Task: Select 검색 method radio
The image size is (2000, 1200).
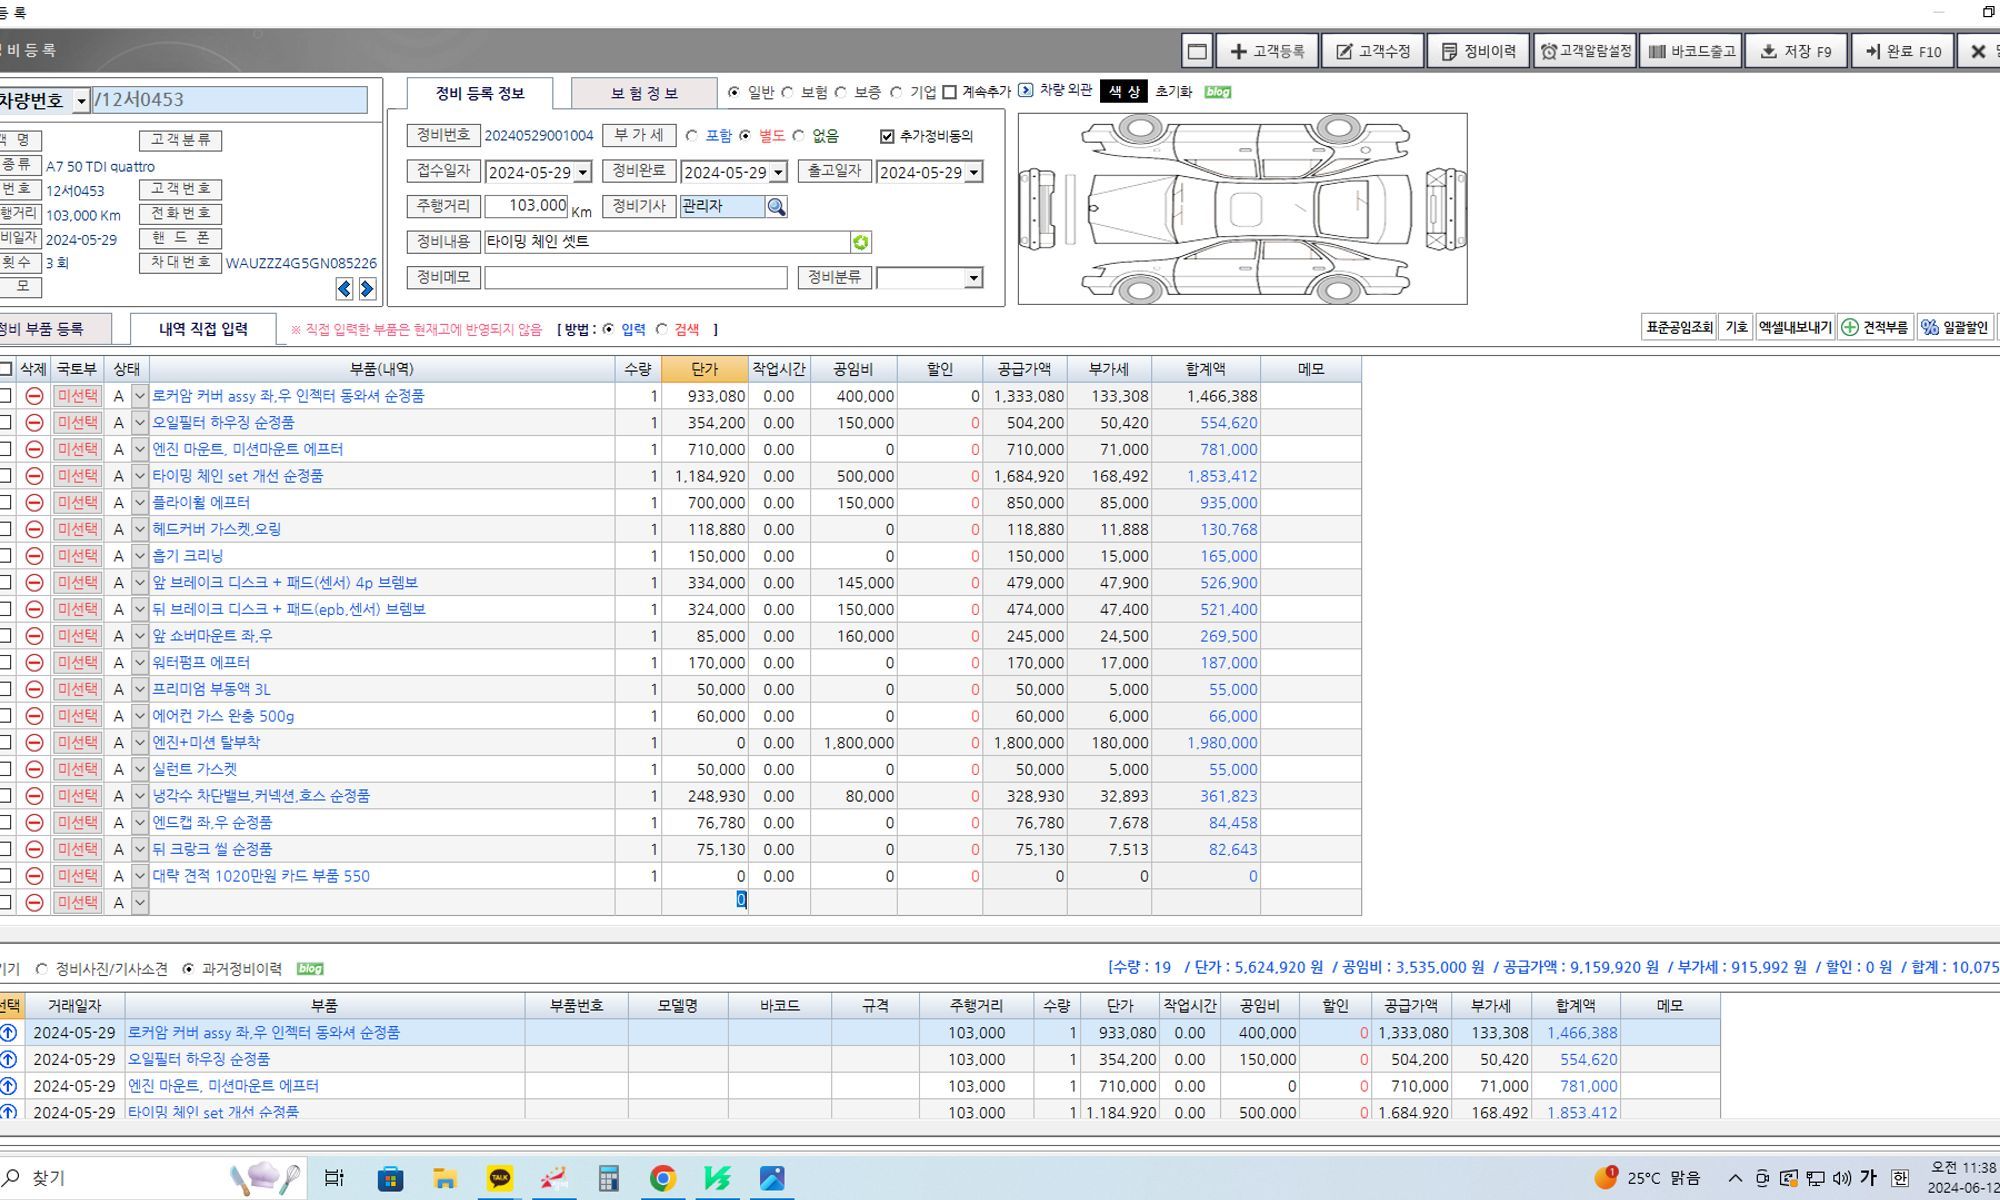Action: [x=662, y=329]
